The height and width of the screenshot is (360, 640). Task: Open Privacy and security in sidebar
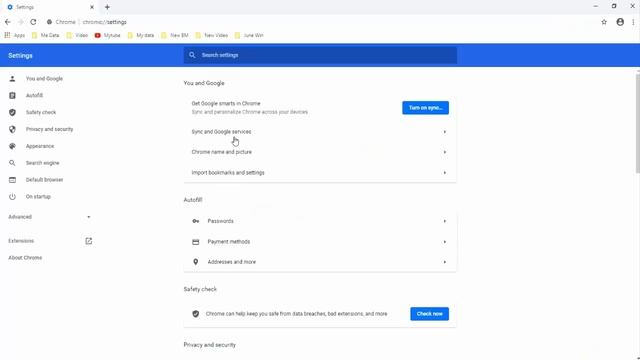[x=49, y=129]
